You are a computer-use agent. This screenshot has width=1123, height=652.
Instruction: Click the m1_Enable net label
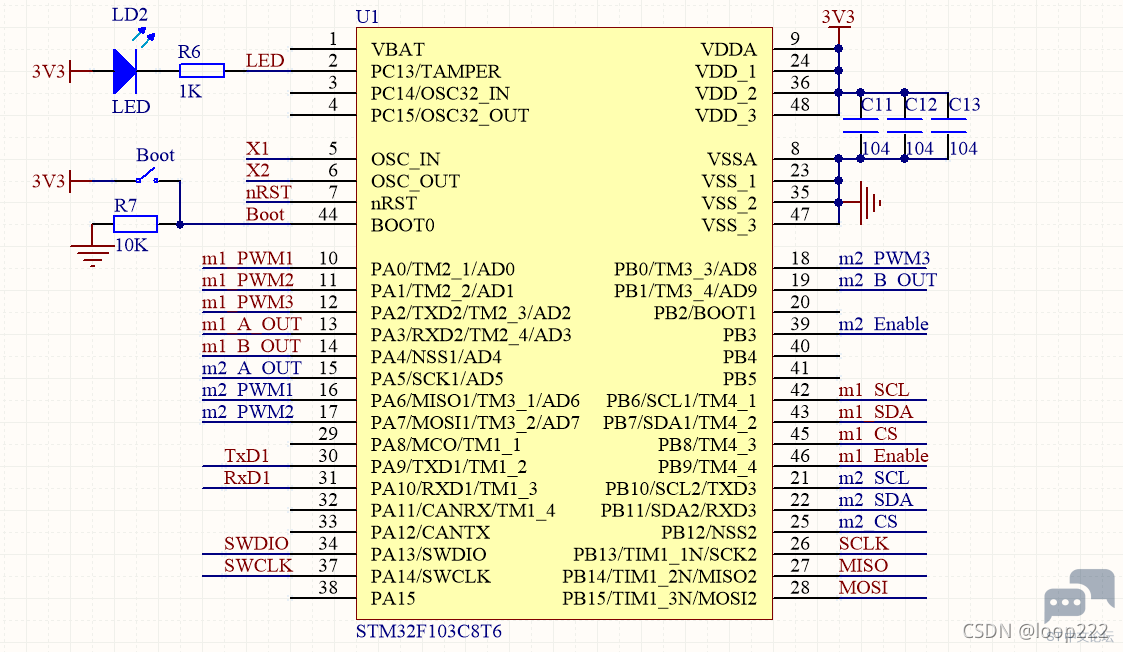click(x=884, y=456)
